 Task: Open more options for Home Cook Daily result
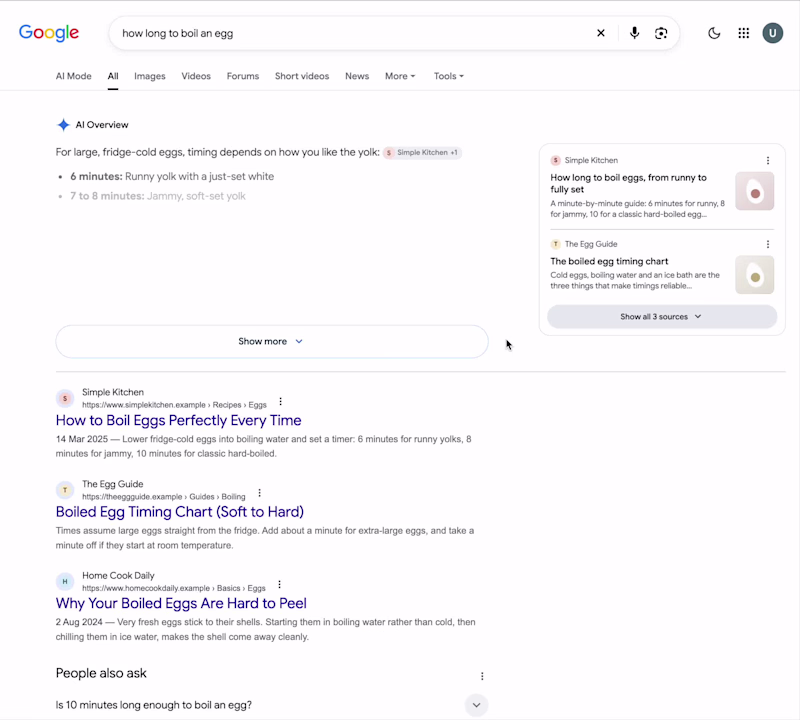point(279,584)
